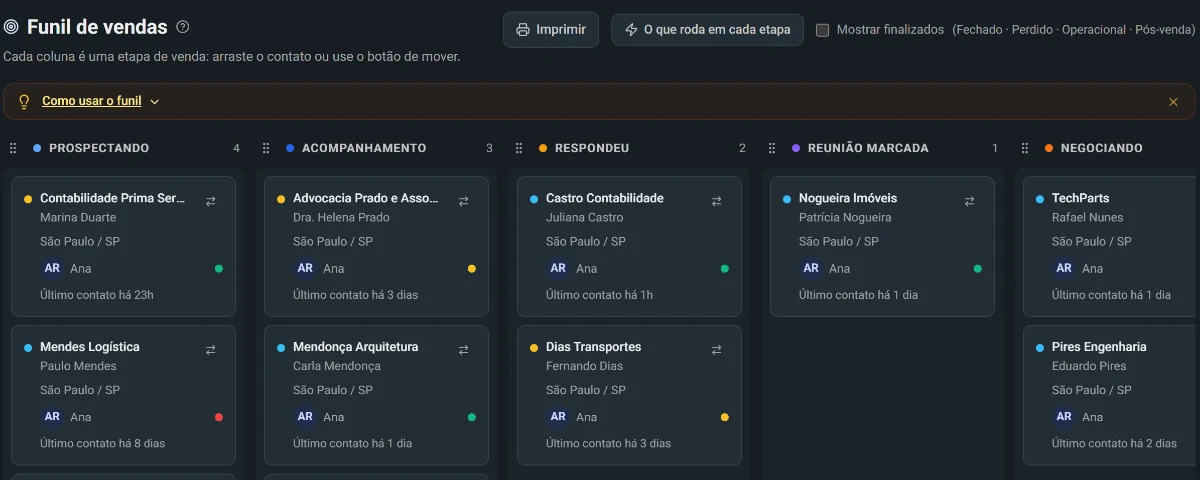The image size is (1200, 480).
Task: Select the PROSPECTANDO column header
Action: click(99, 148)
